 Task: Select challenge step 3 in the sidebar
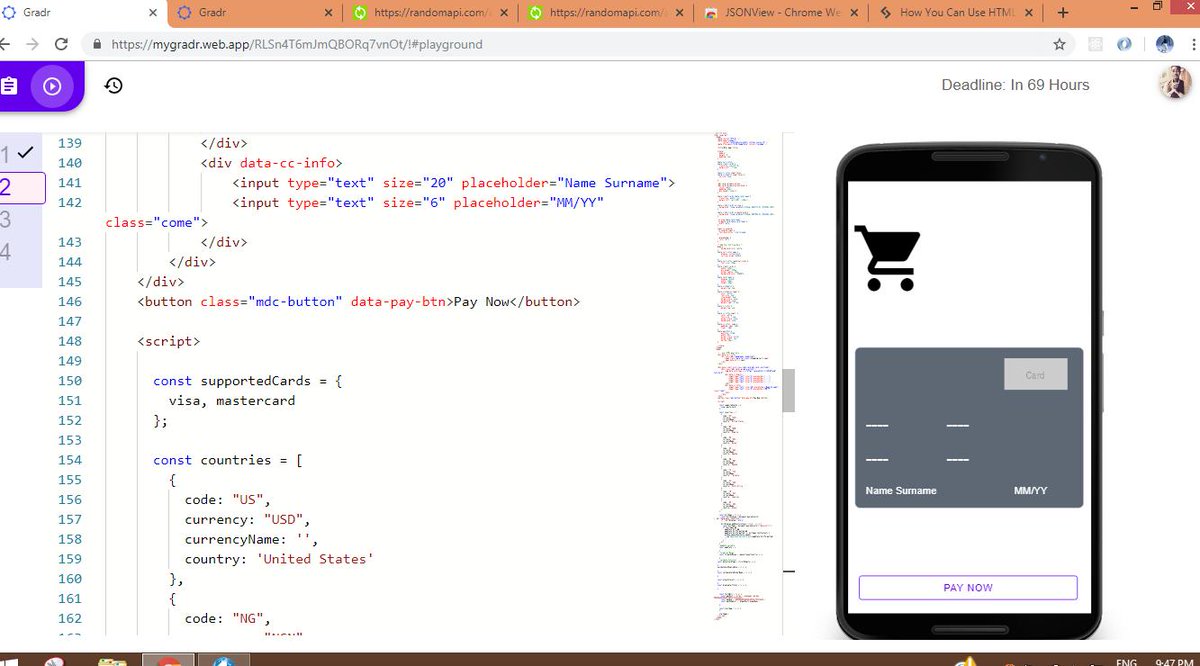tap(6, 219)
